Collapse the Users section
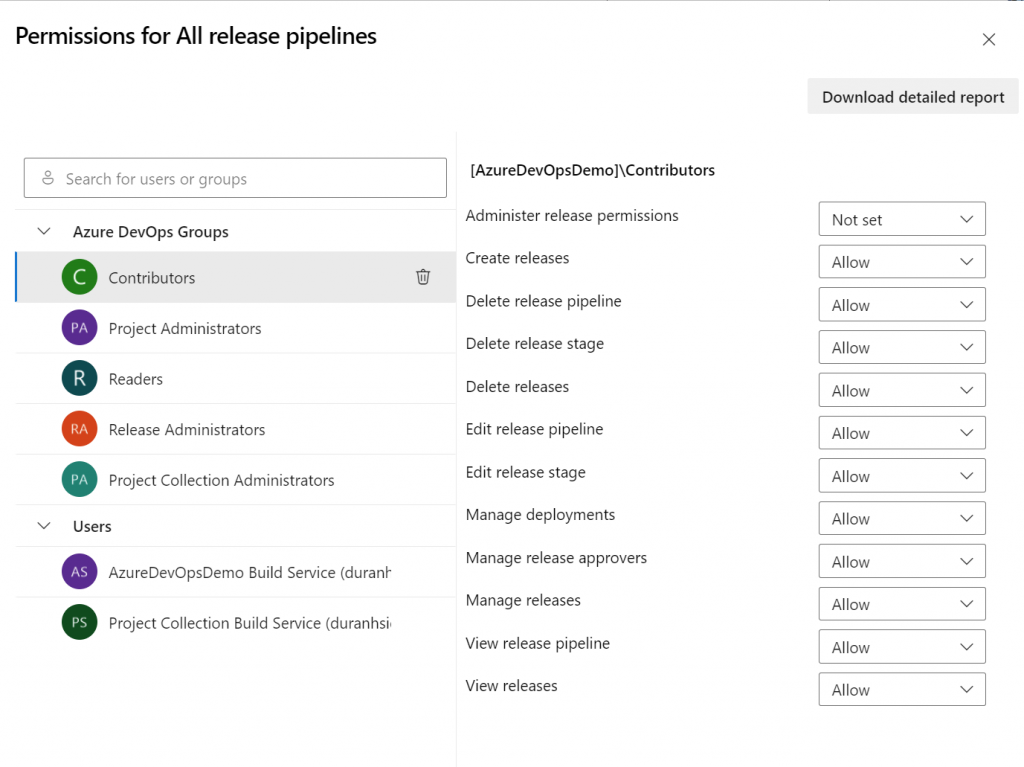Screen dimensions: 1024x767 point(44,525)
